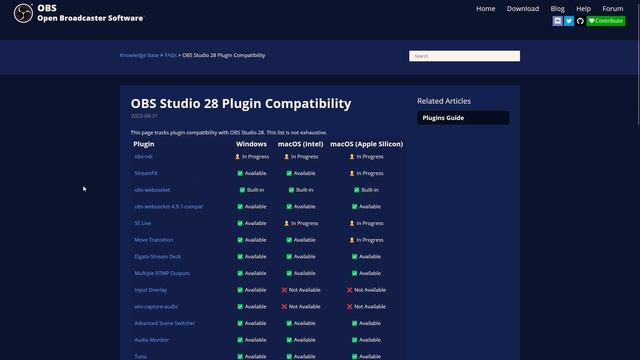Click the green check icon in StreamFX Windows cell
The width and height of the screenshot is (640, 360).
coord(240,173)
